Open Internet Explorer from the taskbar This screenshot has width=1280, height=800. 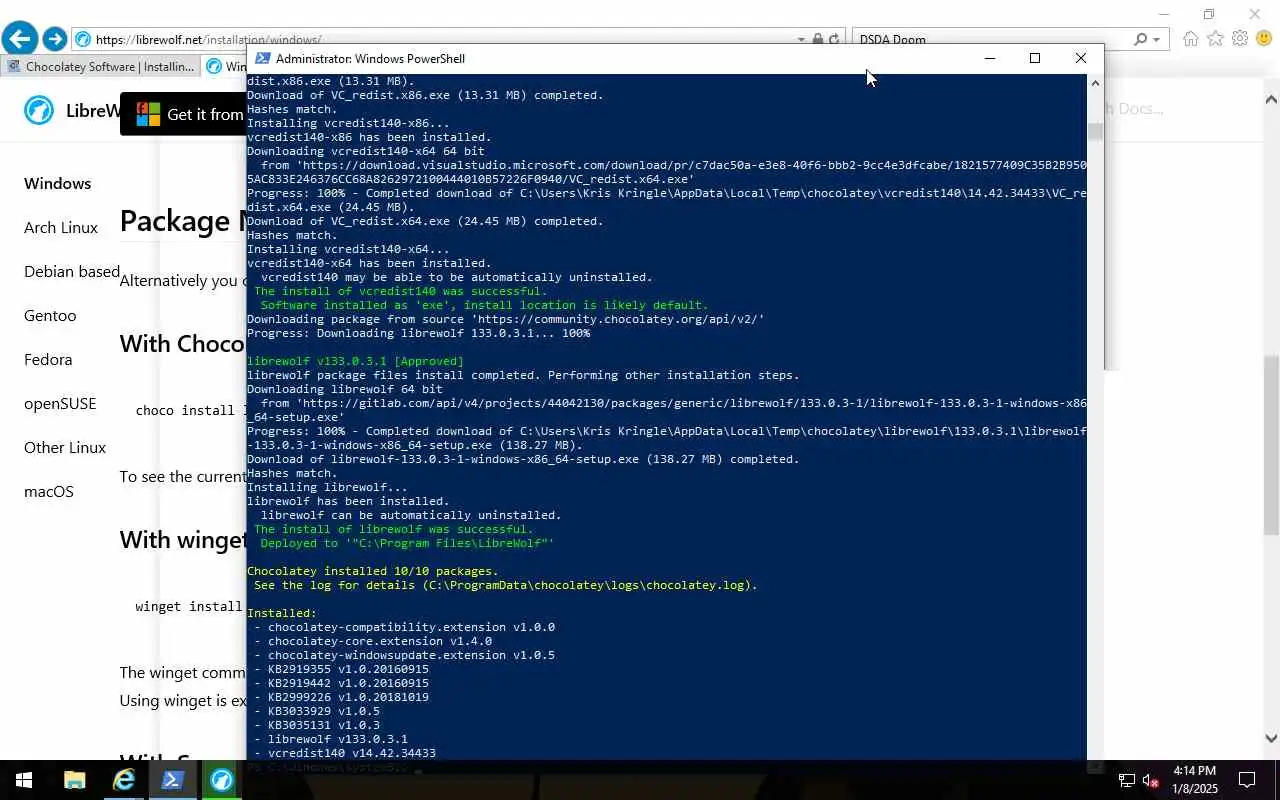[x=123, y=780]
